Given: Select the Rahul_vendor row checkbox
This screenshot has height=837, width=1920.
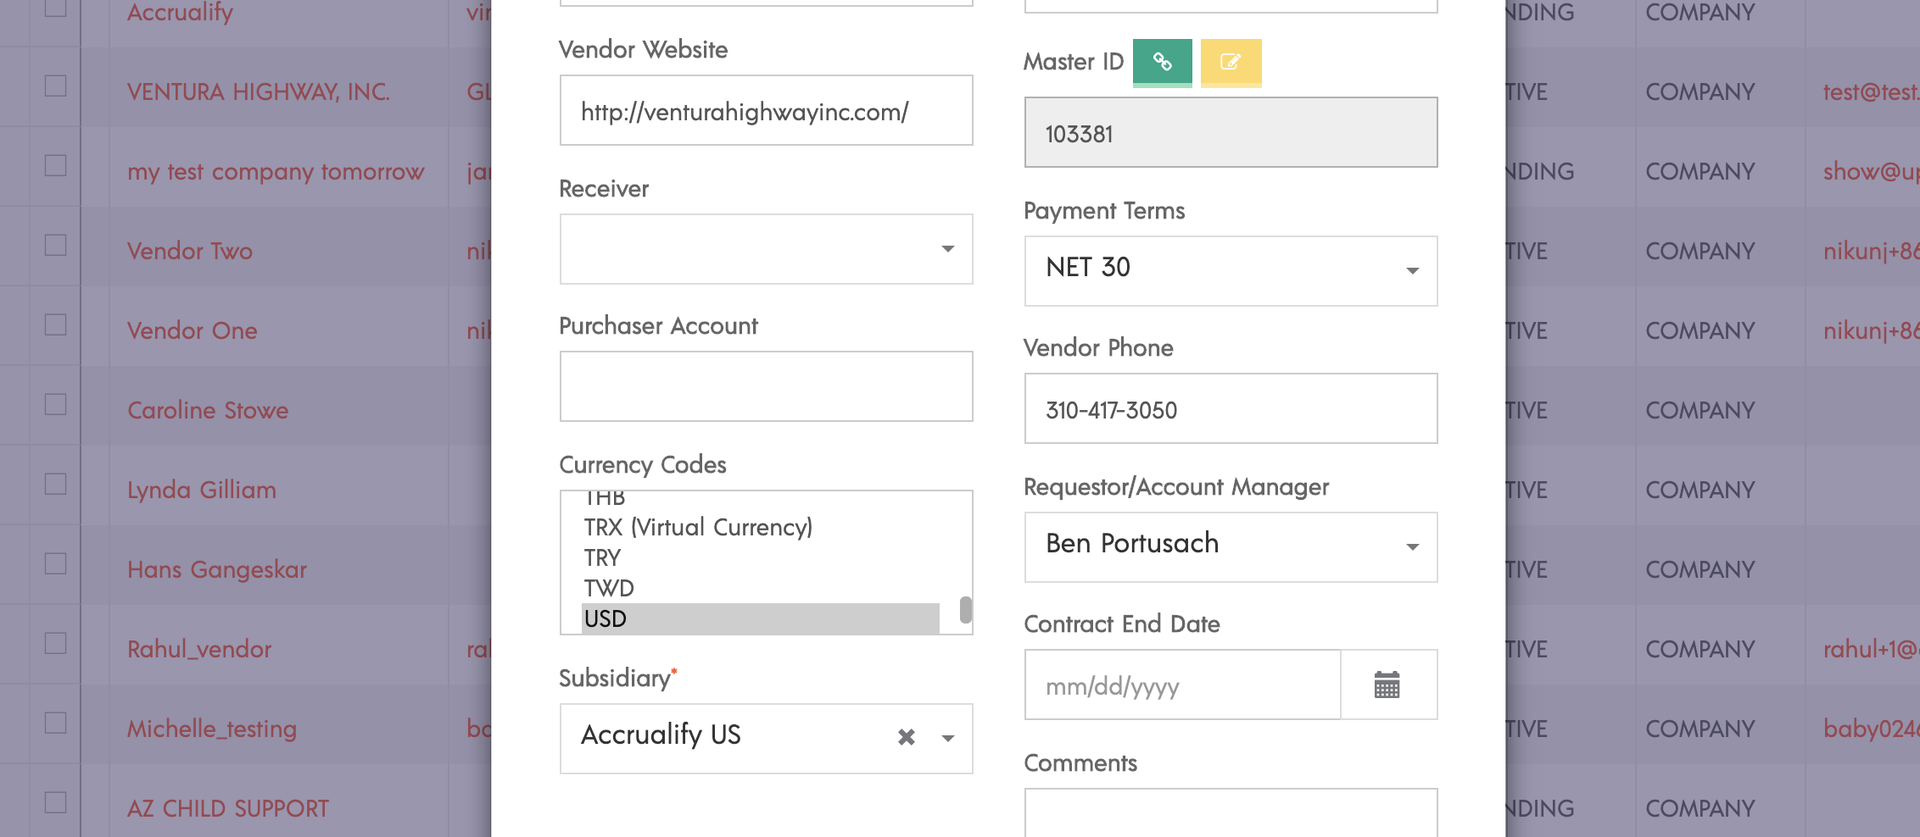Looking at the screenshot, I should coord(56,644).
